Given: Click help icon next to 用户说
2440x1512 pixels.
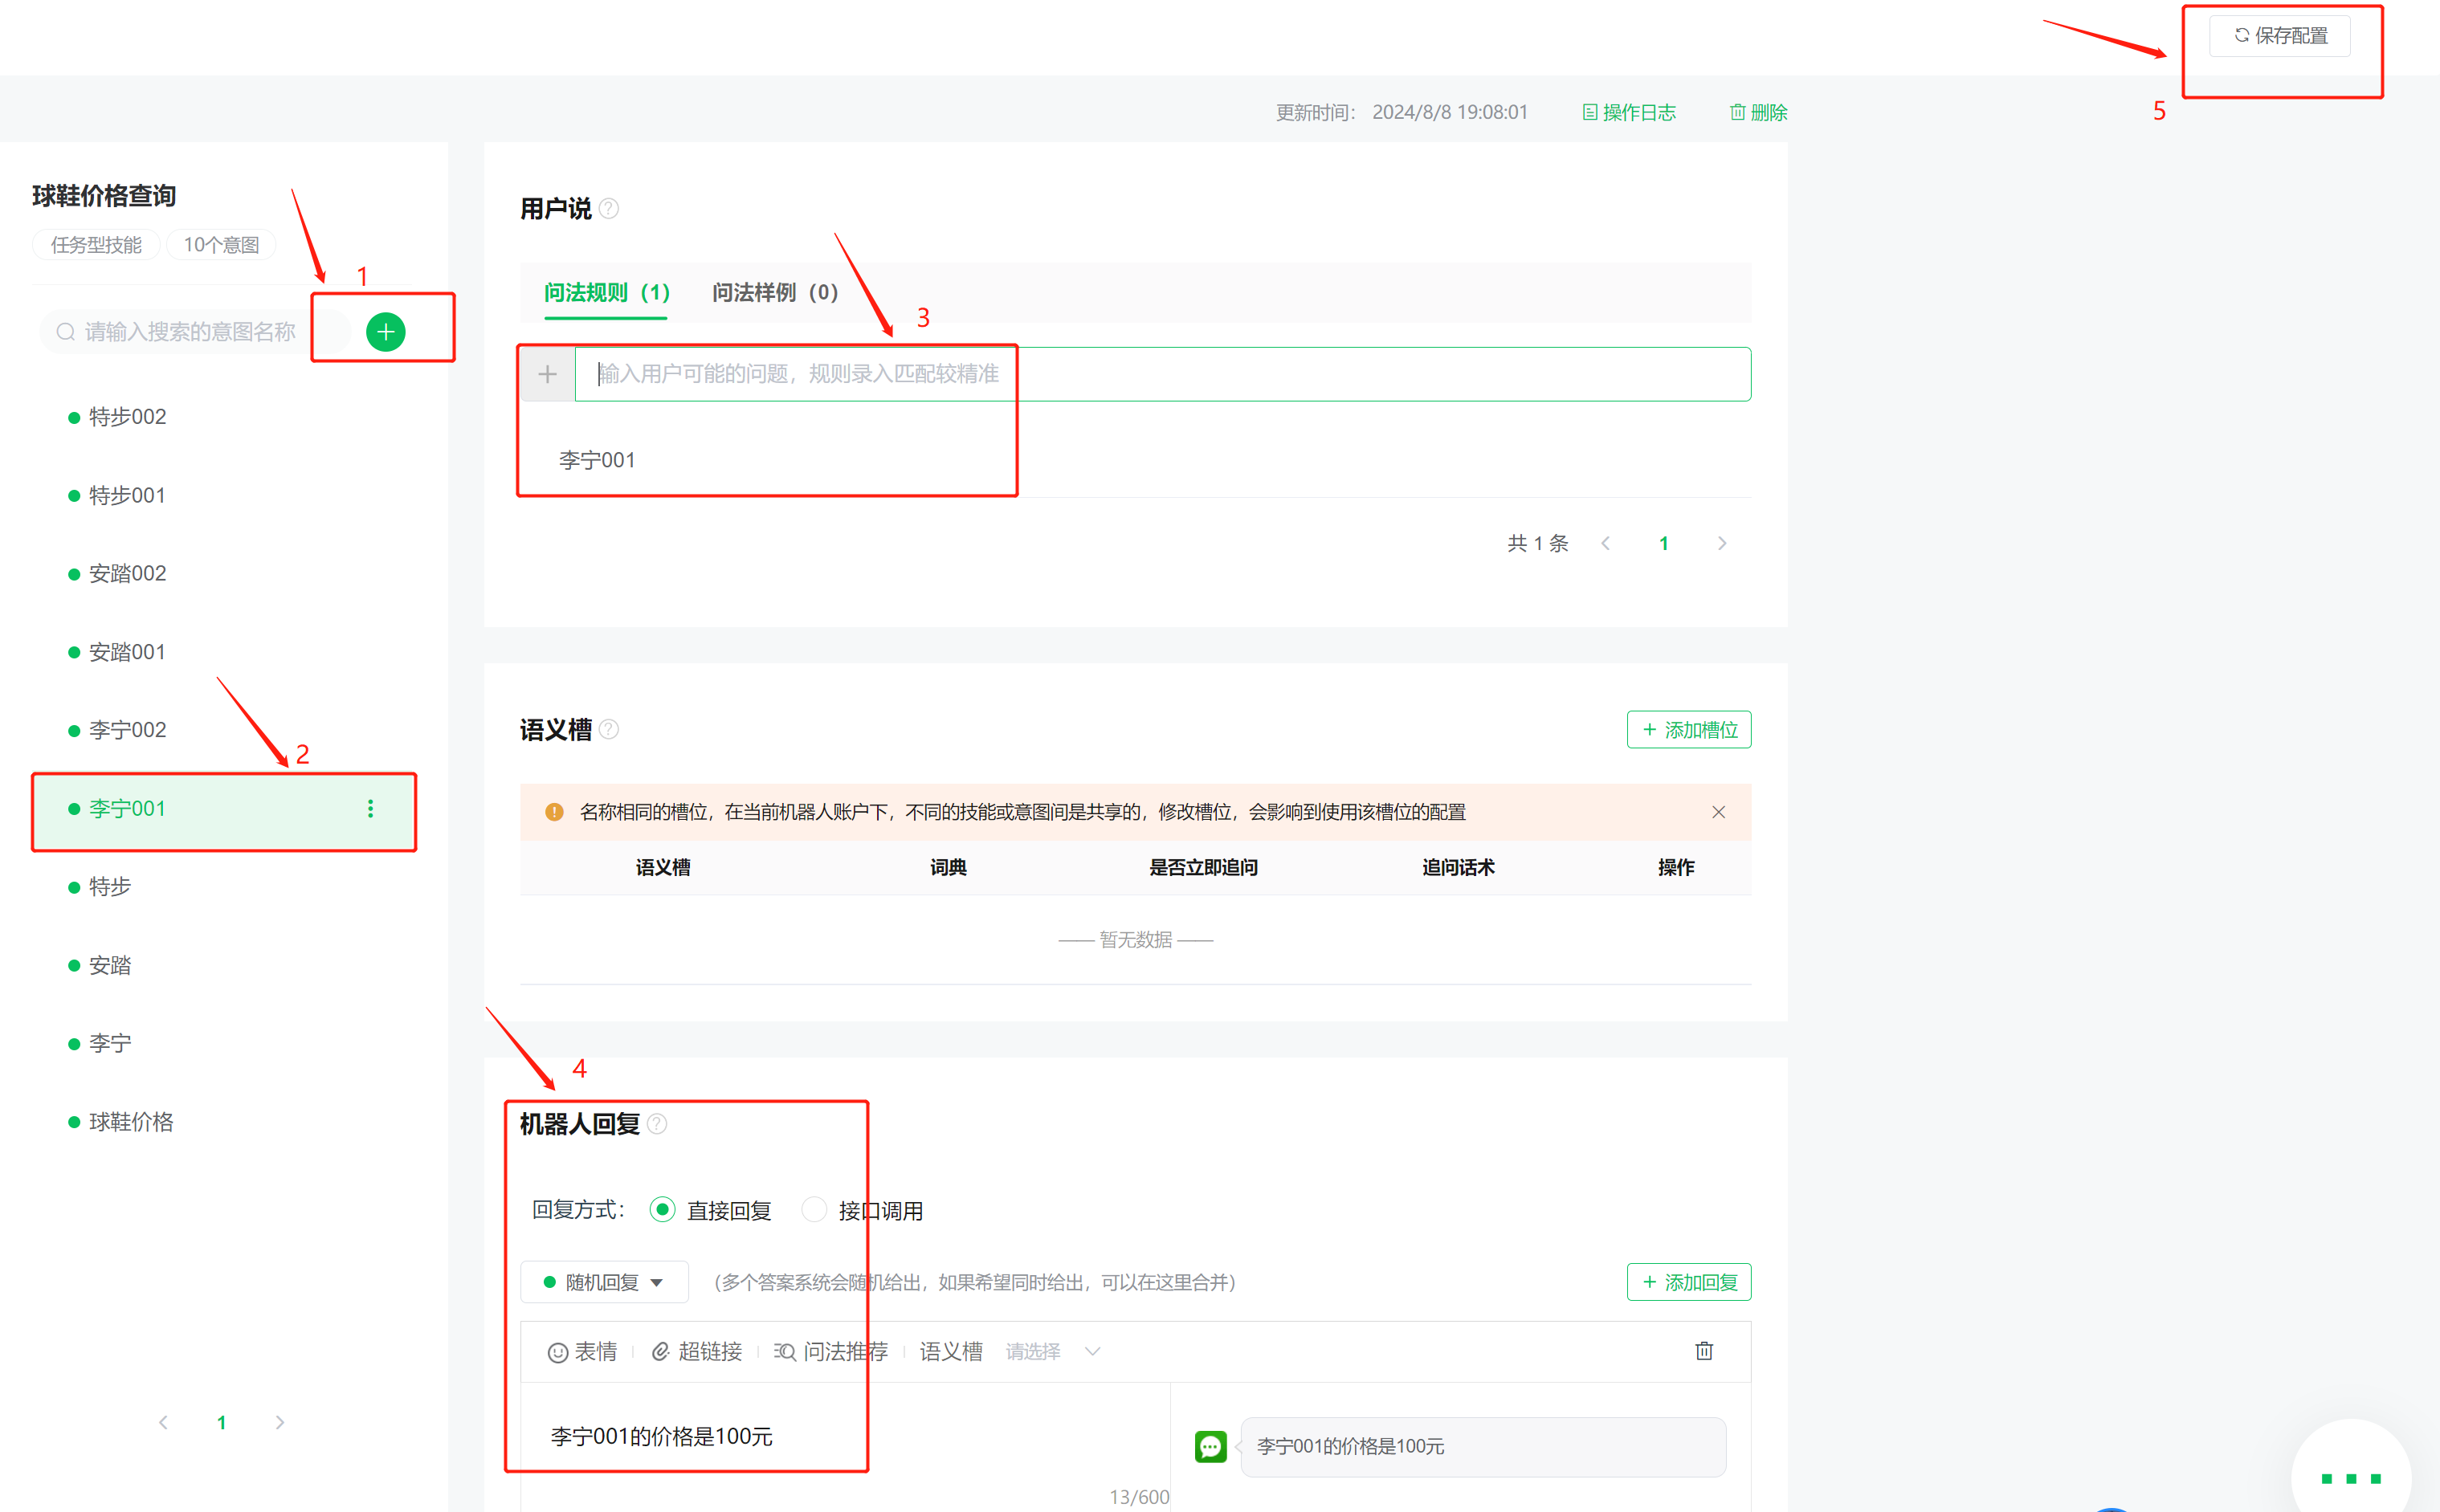Looking at the screenshot, I should point(609,209).
